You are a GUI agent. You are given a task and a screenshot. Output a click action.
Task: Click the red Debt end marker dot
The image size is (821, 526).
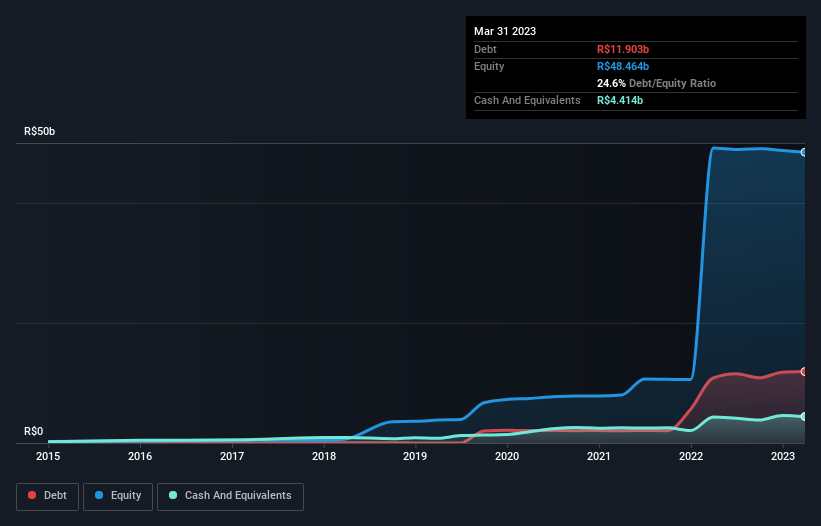click(x=804, y=372)
